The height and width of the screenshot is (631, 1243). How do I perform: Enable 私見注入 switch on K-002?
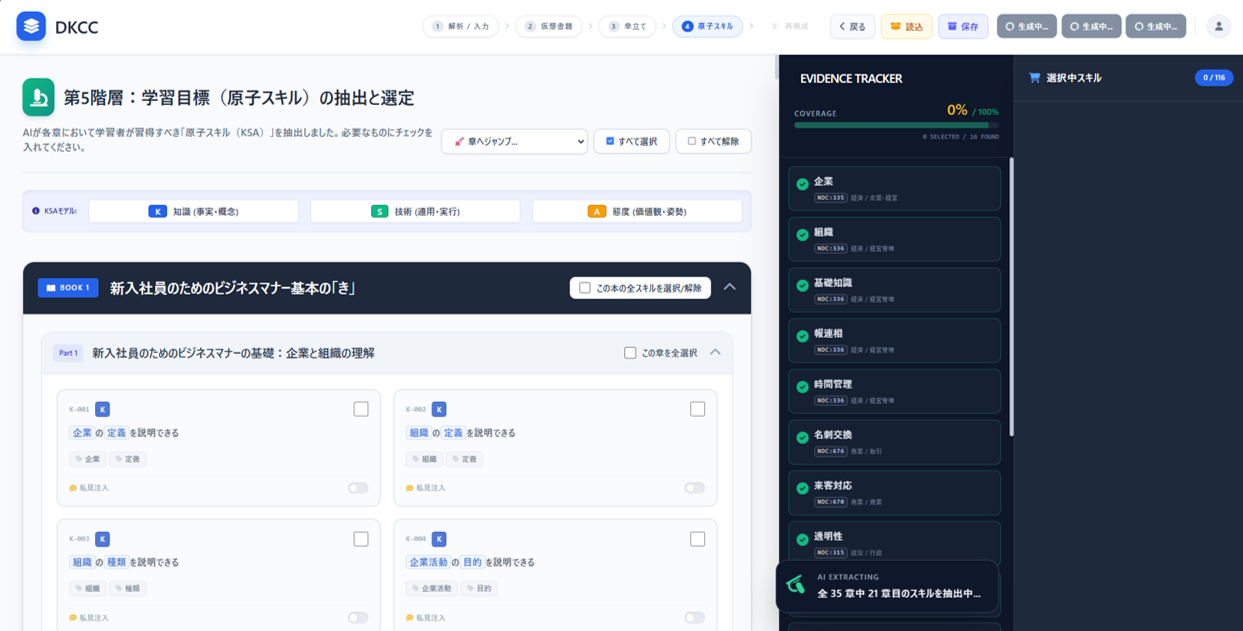pyautogui.click(x=695, y=488)
